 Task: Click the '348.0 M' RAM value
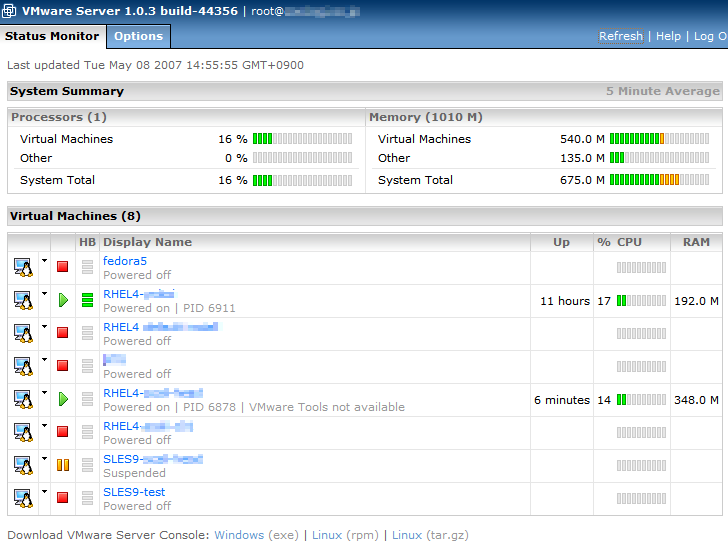(696, 400)
